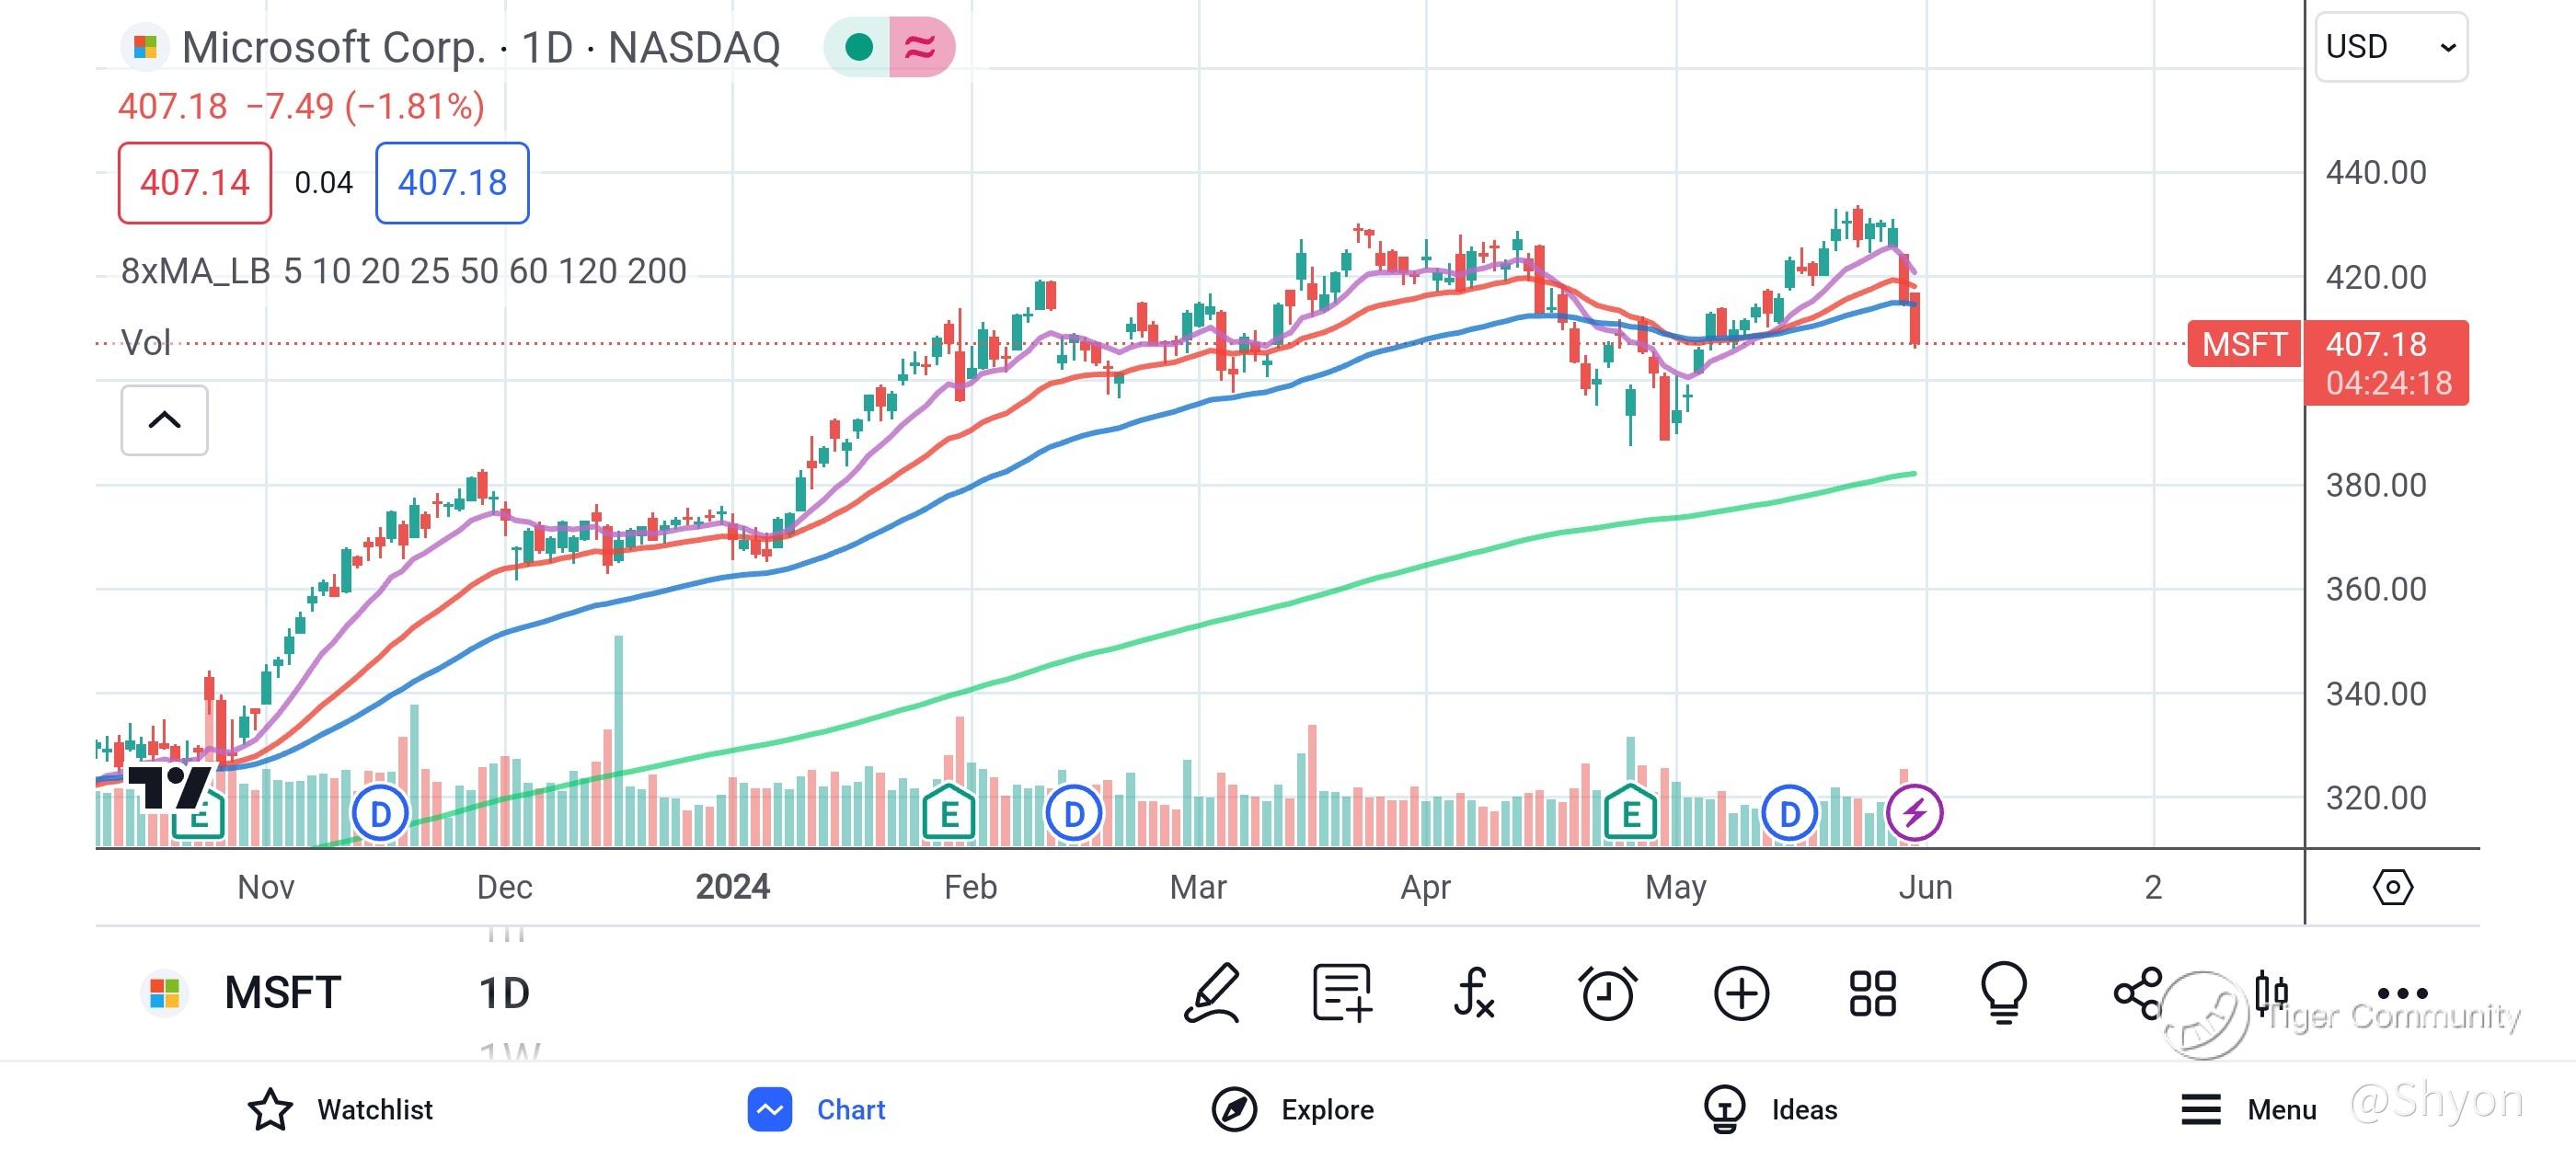Click the TradingView logo on chart

(170, 787)
